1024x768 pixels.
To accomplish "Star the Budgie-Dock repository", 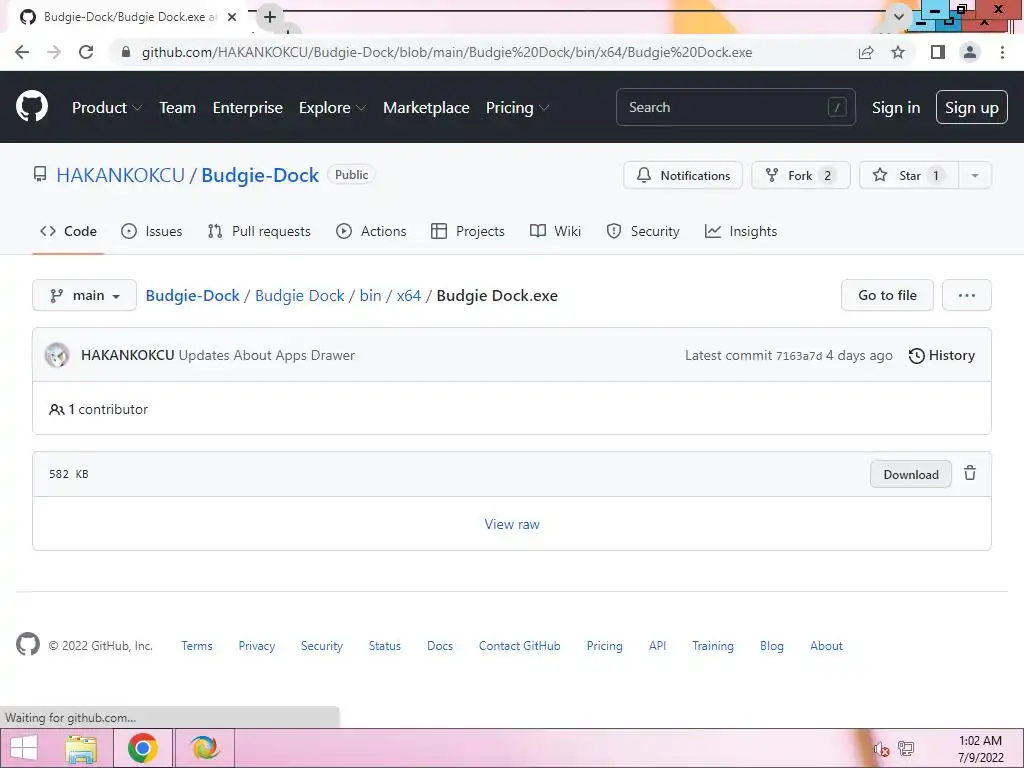I will [x=909, y=175].
